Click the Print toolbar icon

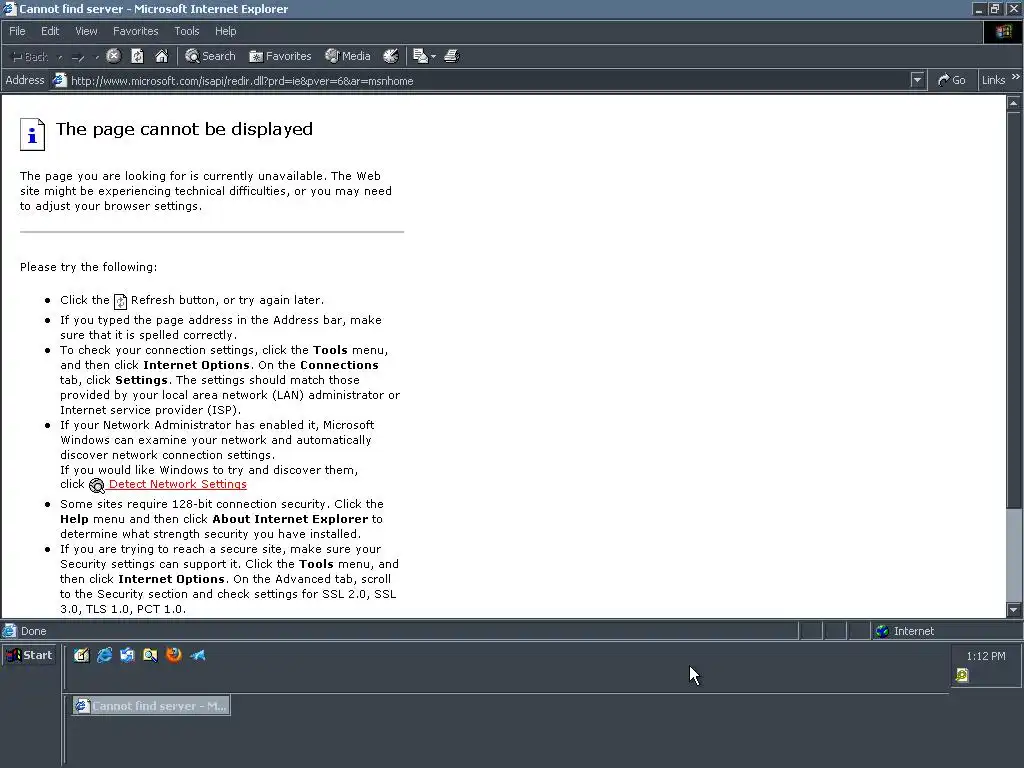tap(452, 56)
